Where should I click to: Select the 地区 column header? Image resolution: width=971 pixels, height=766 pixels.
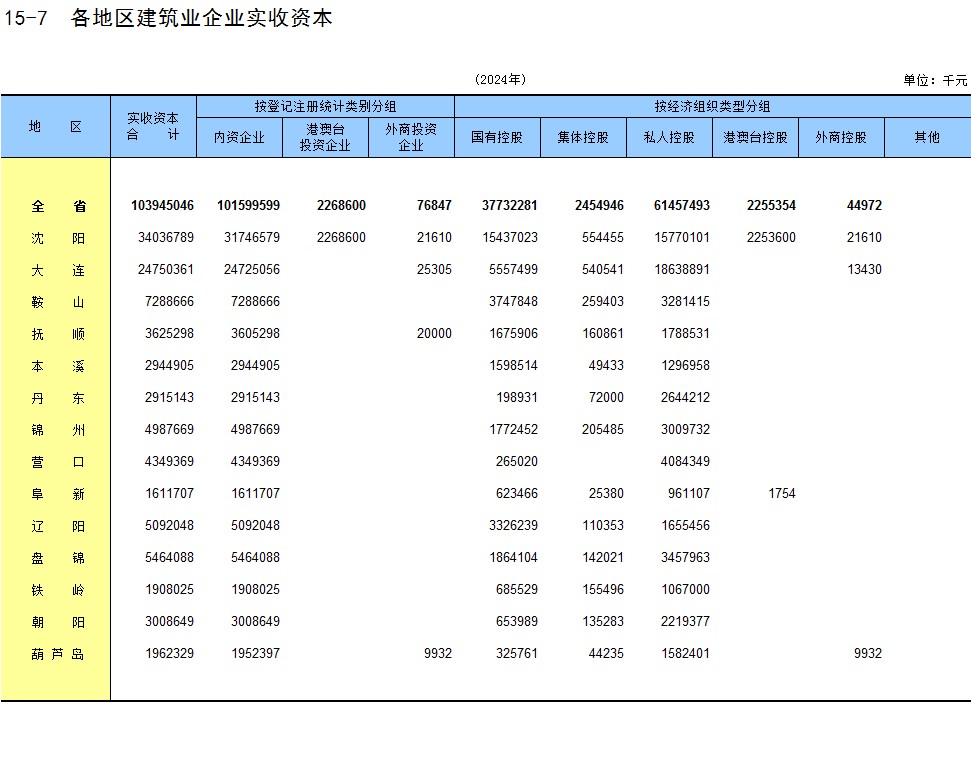(x=55, y=127)
